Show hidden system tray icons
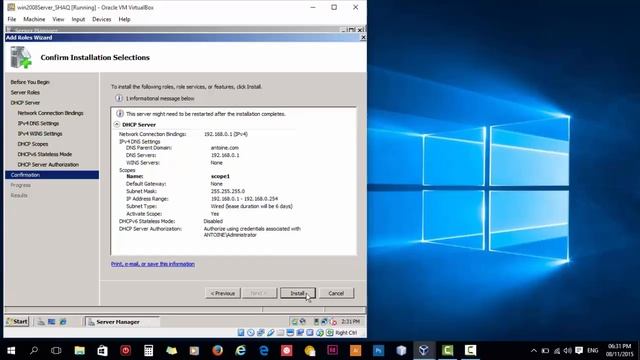 pos(533,350)
